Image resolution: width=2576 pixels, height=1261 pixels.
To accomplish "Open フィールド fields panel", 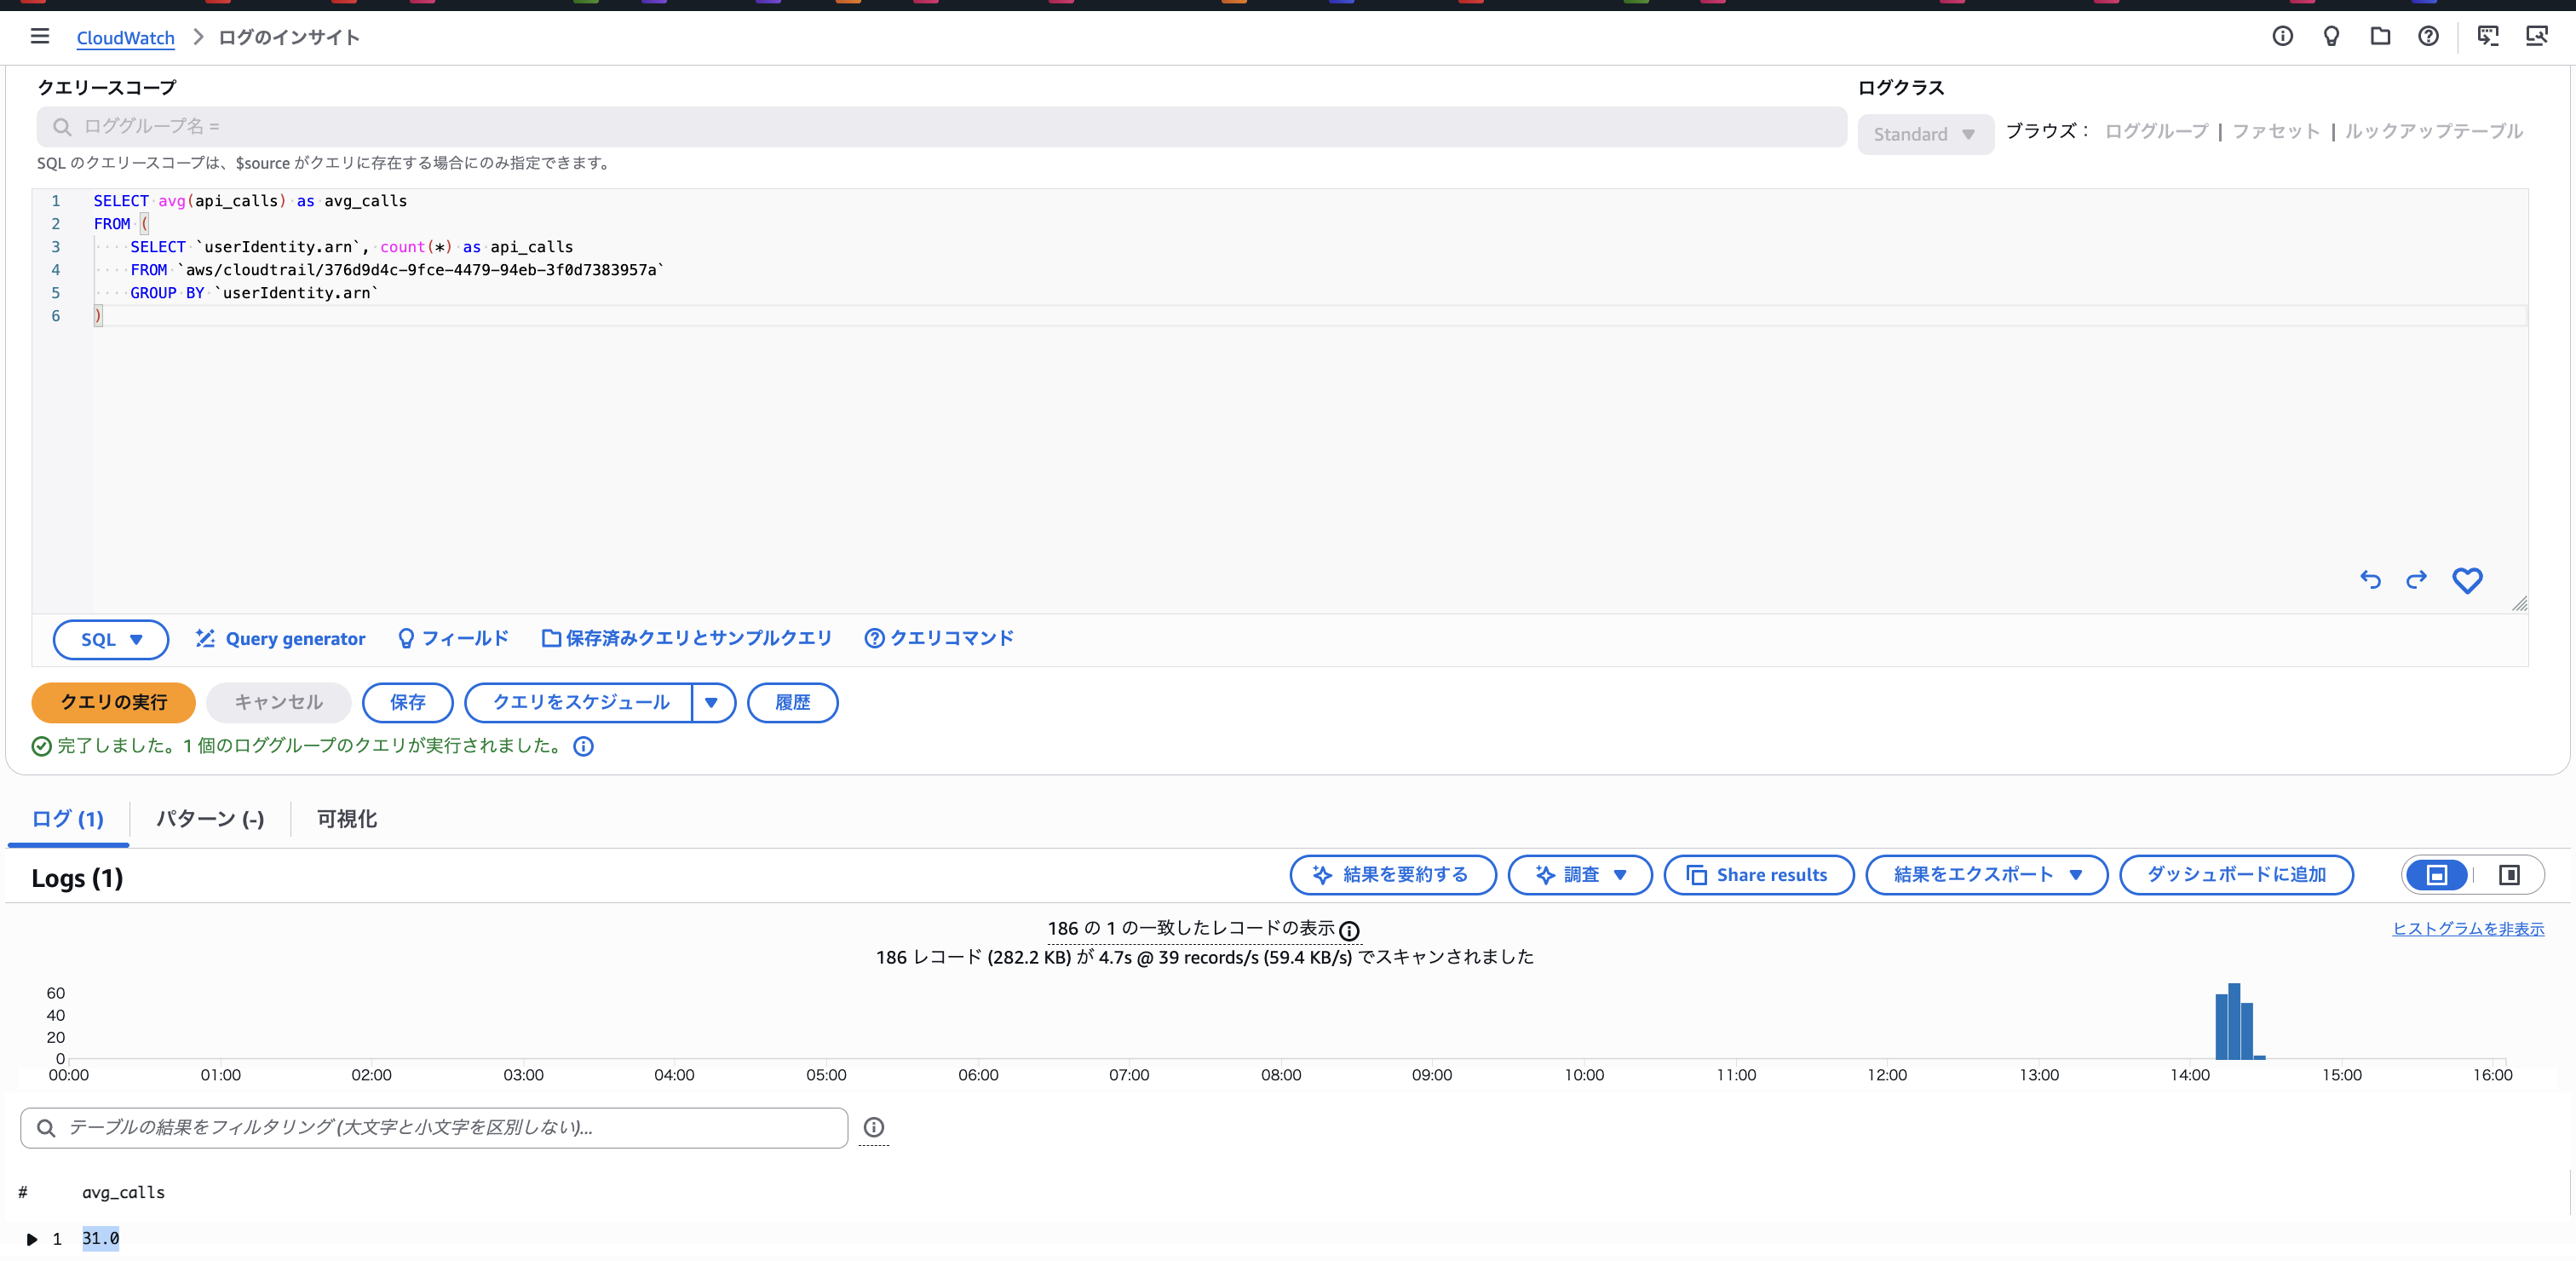I will coord(453,639).
